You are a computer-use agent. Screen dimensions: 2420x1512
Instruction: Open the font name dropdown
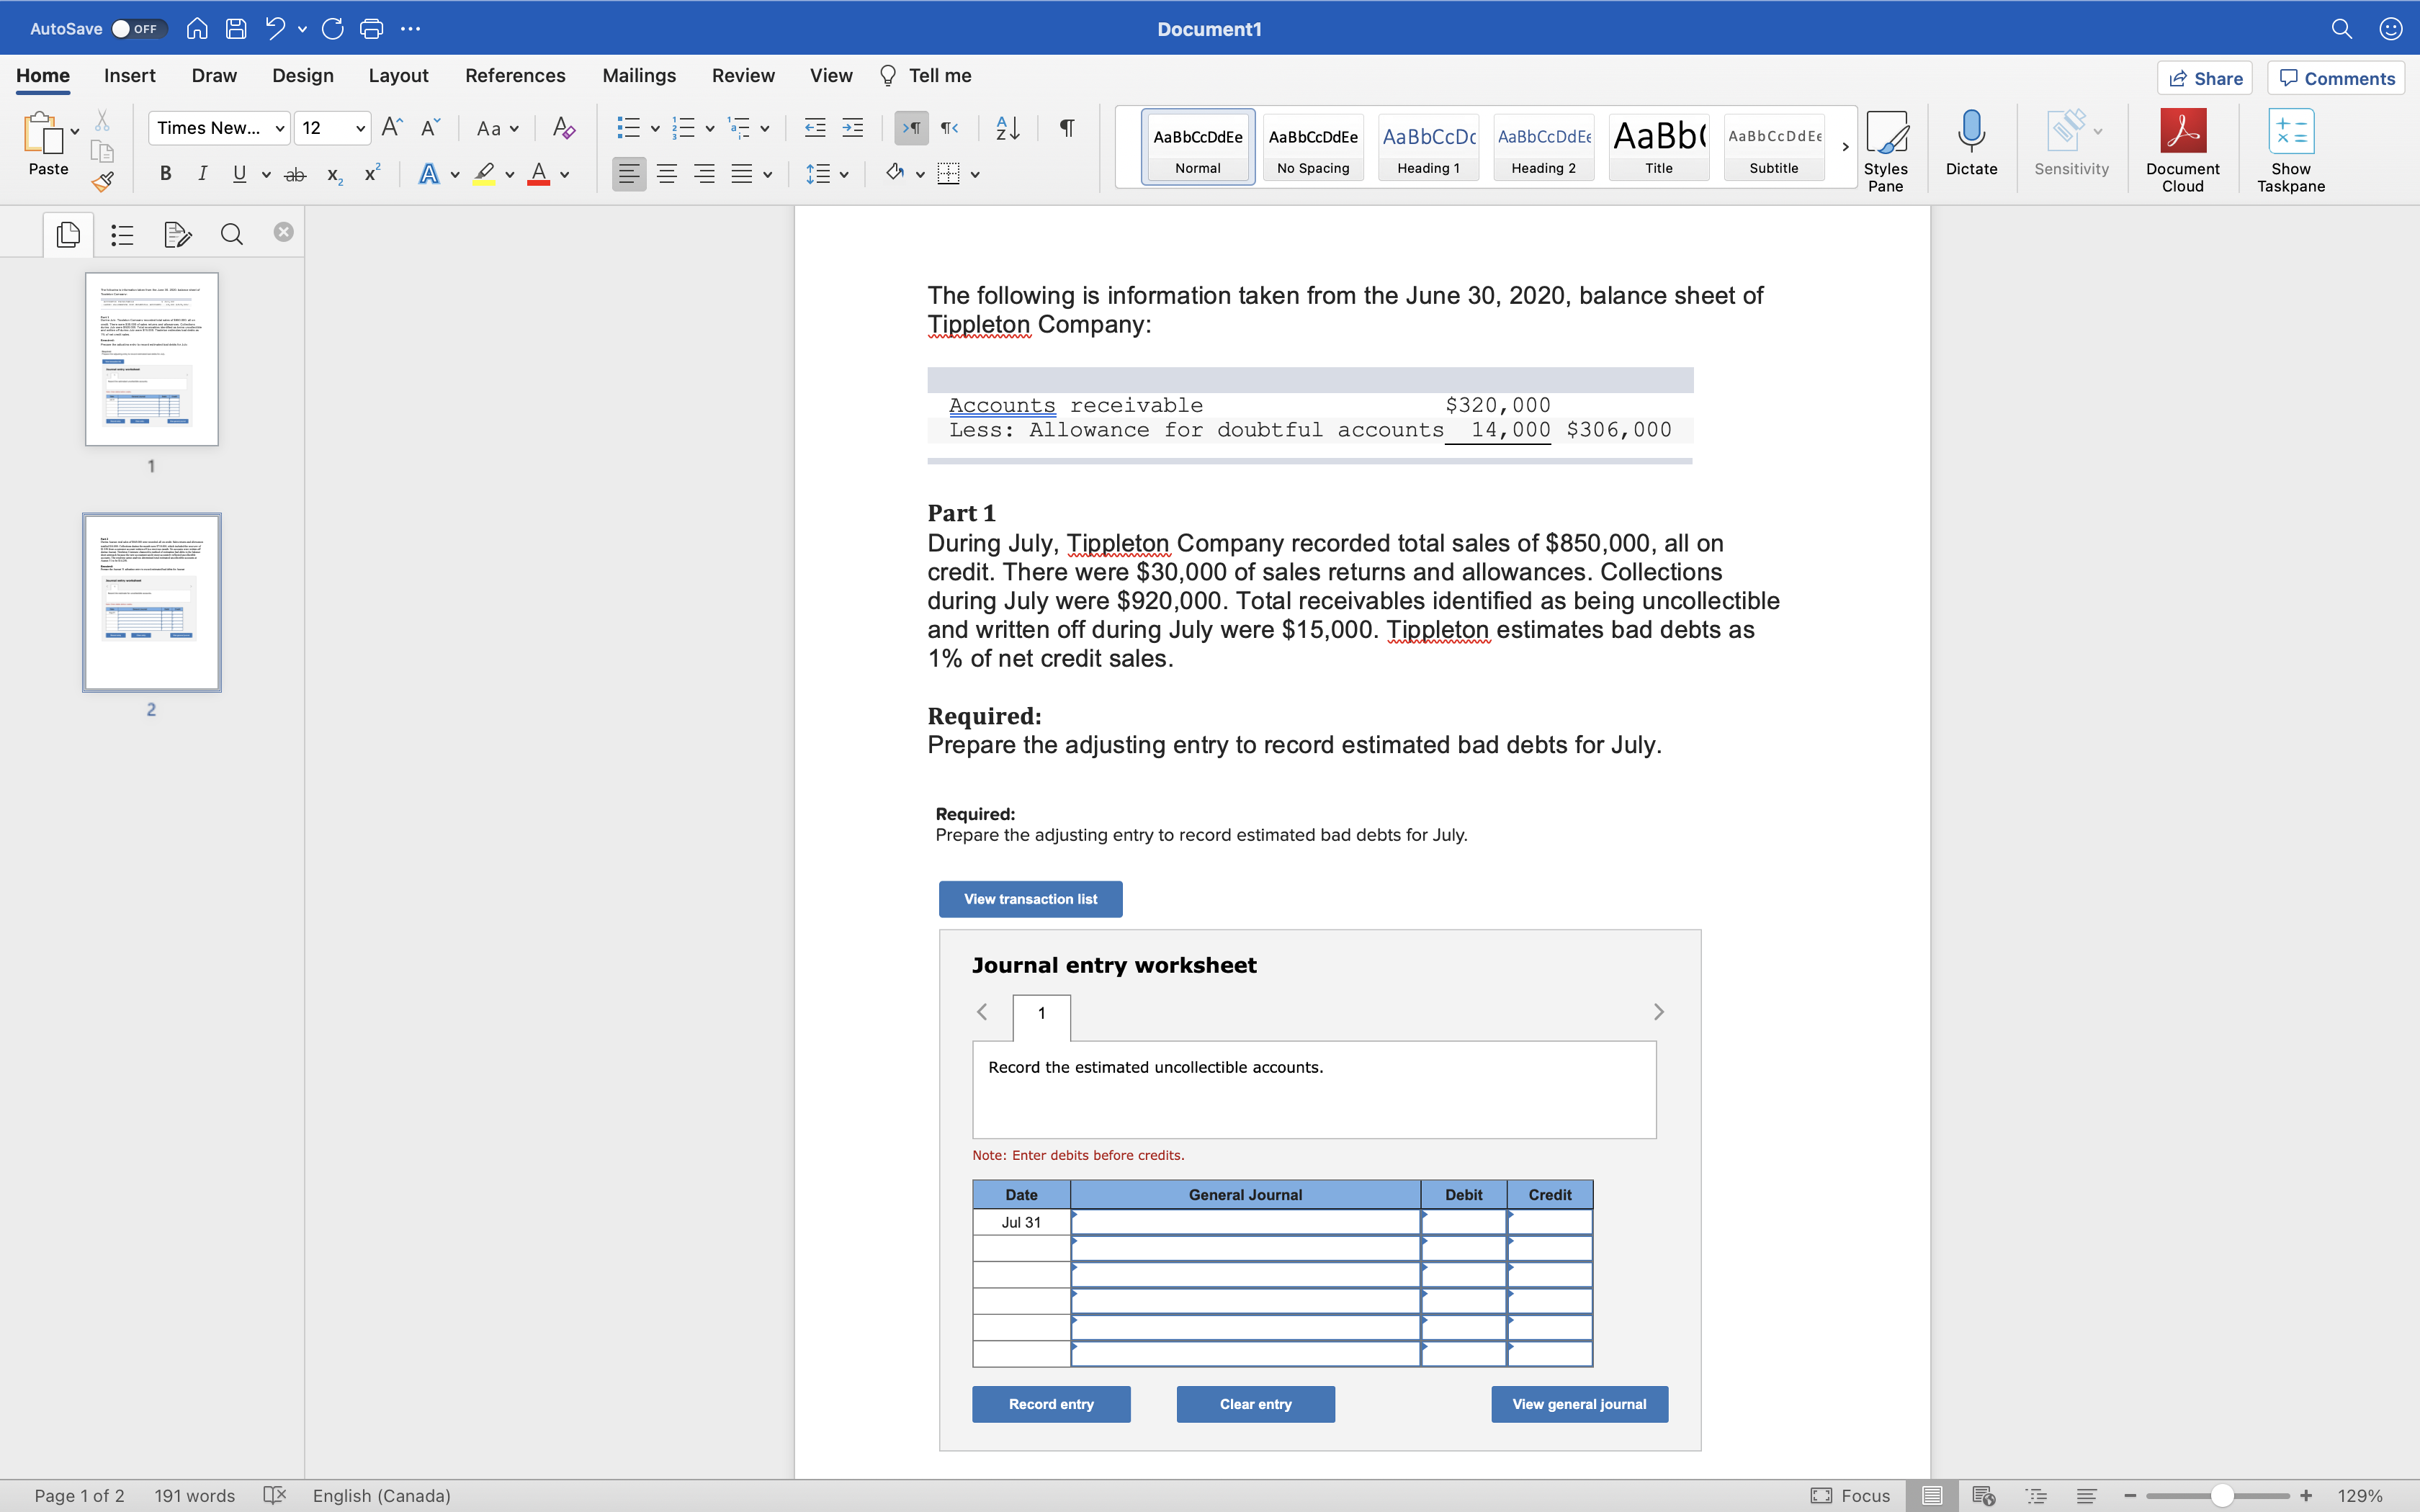(x=280, y=128)
